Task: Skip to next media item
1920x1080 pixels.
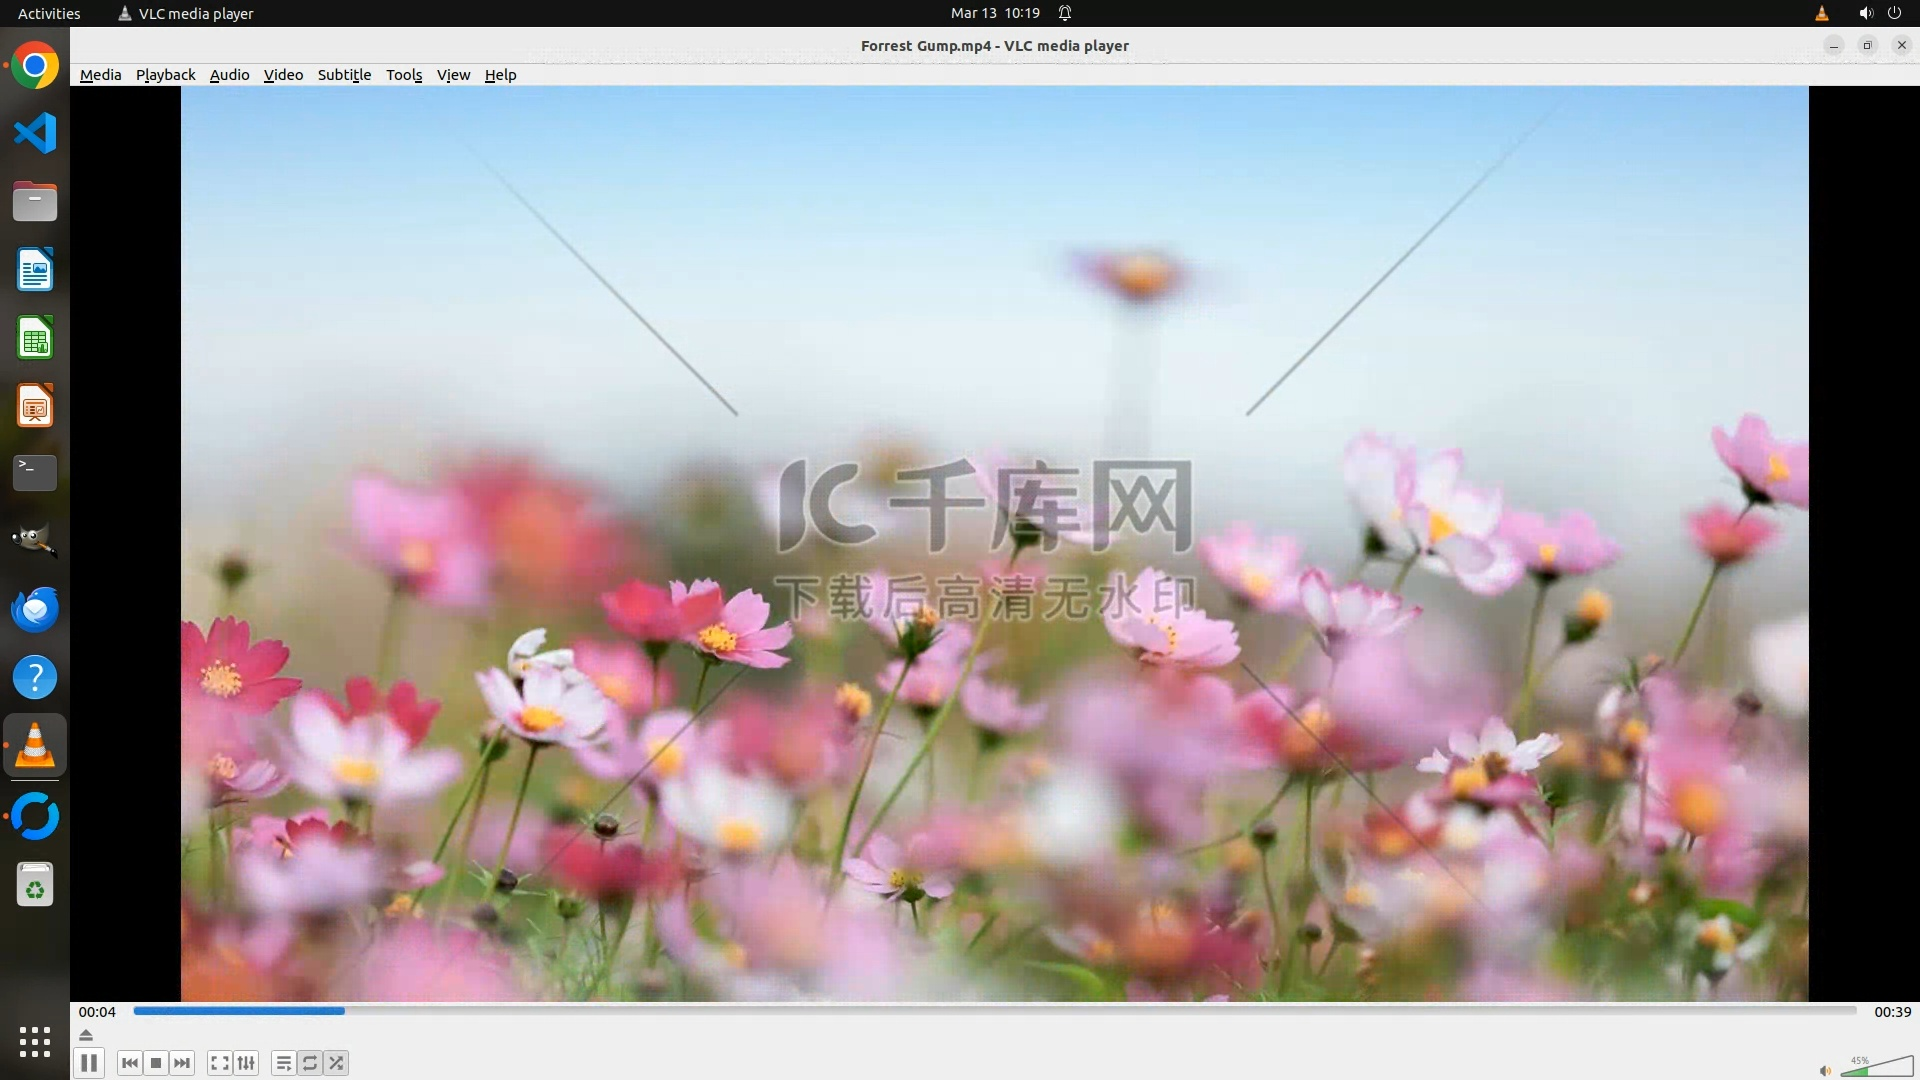Action: click(182, 1063)
